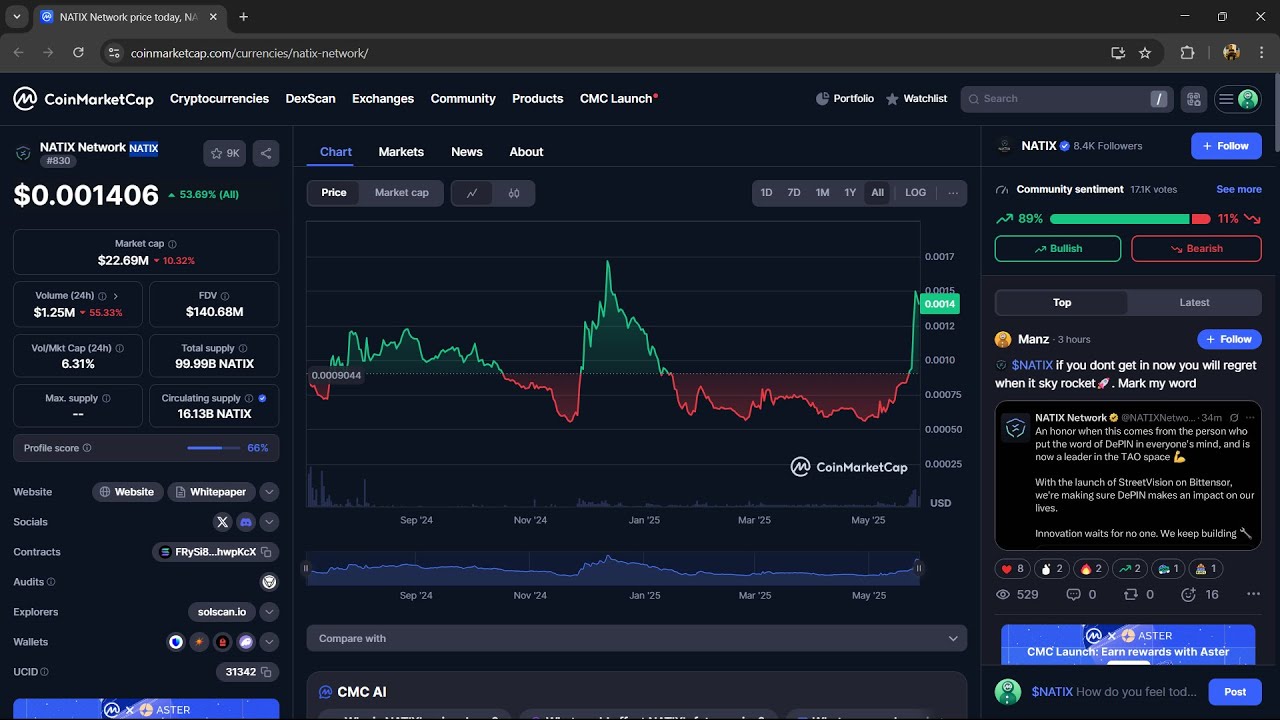
Task: Open more options on Manz's post
Action: pyautogui.click(x=1253, y=594)
